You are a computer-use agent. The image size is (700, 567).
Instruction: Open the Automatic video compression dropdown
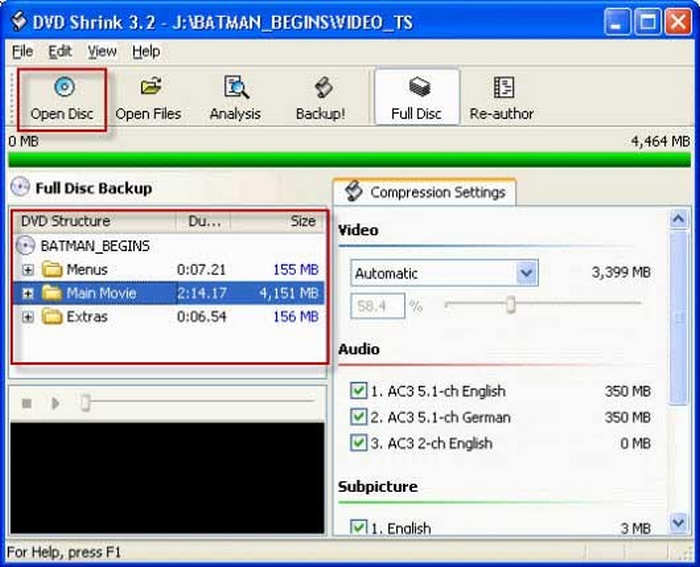(526, 273)
